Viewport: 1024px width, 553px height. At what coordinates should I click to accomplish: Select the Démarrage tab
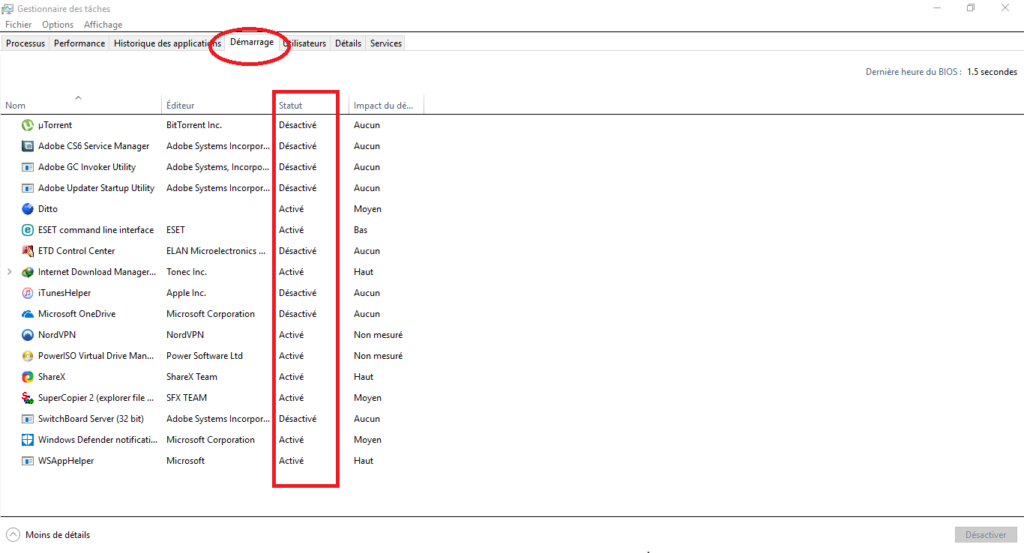(x=252, y=42)
